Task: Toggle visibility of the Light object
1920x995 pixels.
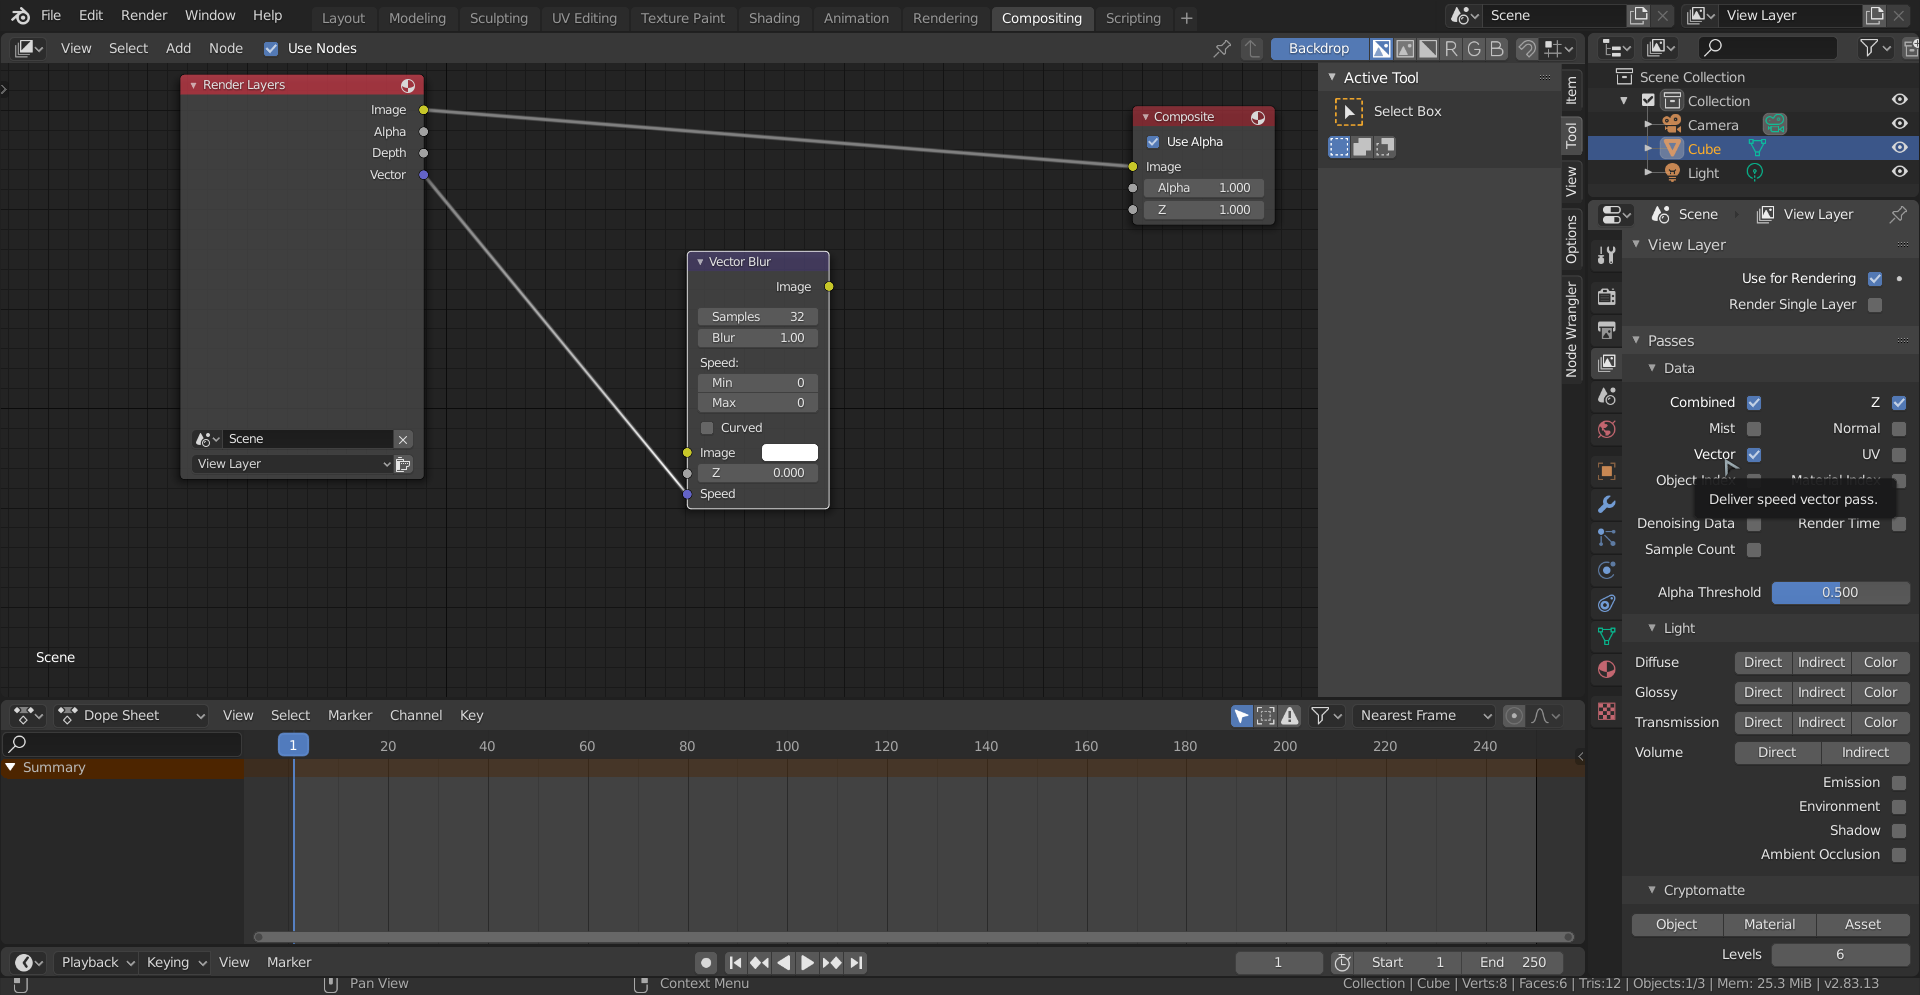Action: (1899, 171)
